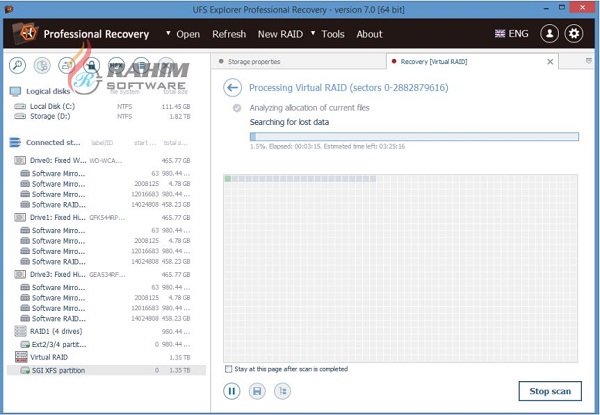Image resolution: width=600 pixels, height=415 pixels.
Task: Select Drive0 Software RAID 458.23 GB partition
Action: click(105, 205)
